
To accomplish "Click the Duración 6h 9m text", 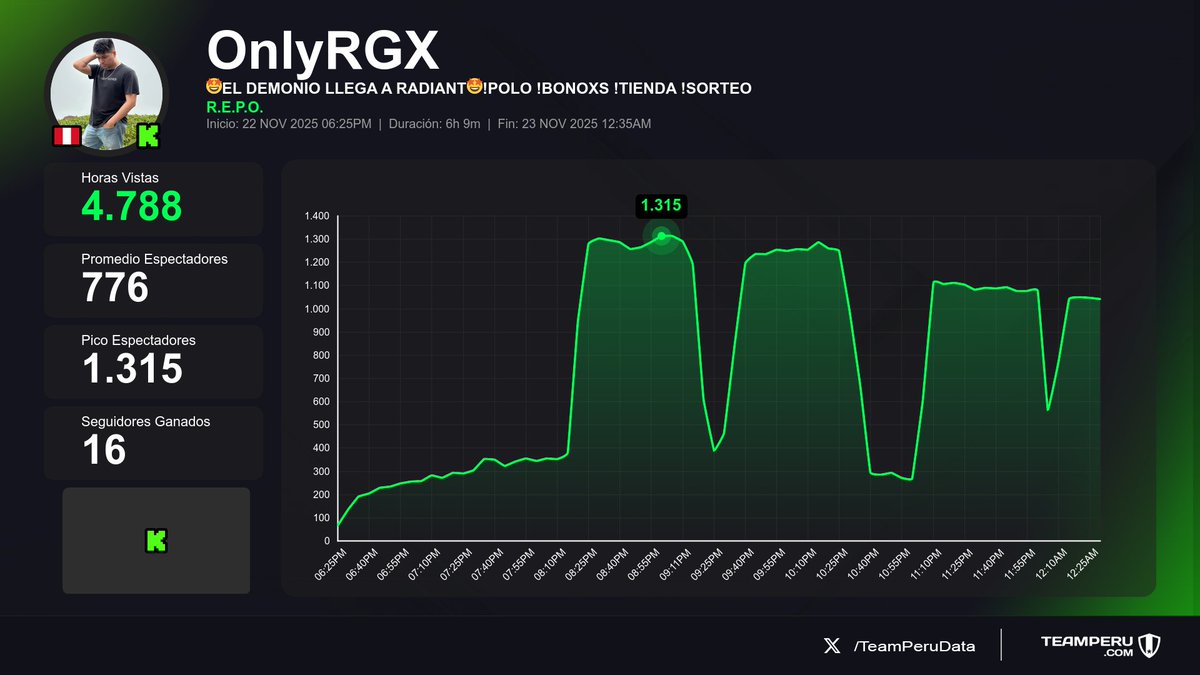I will (433, 124).
